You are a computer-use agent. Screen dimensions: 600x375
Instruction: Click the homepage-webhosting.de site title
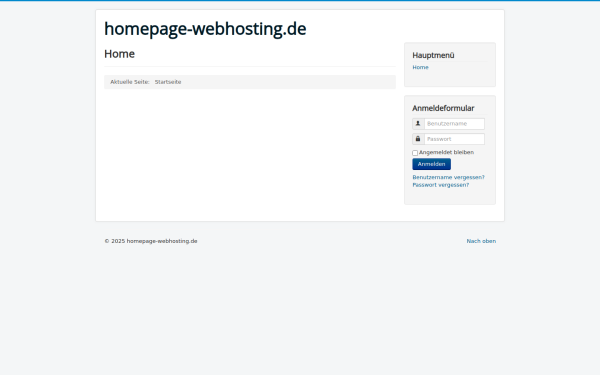[x=205, y=29]
